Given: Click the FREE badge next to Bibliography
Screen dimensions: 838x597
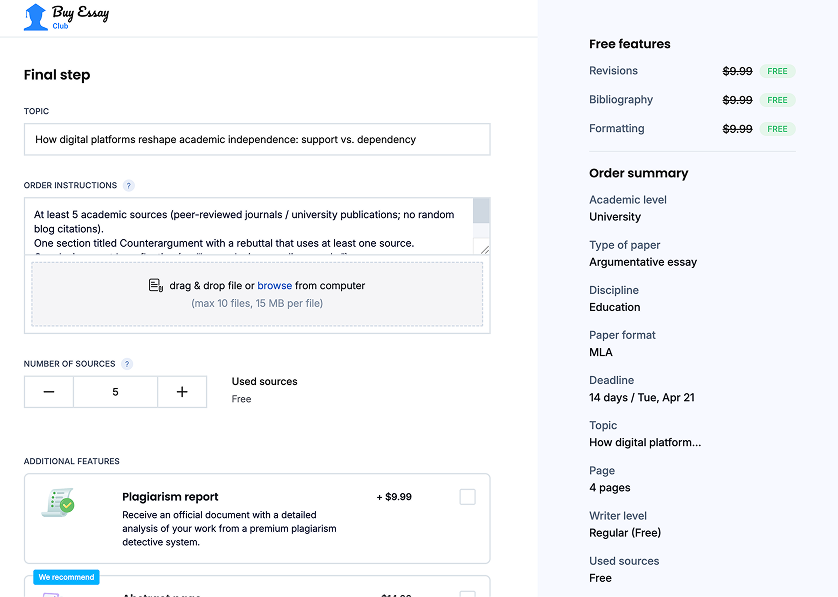Looking at the screenshot, I should click(777, 100).
